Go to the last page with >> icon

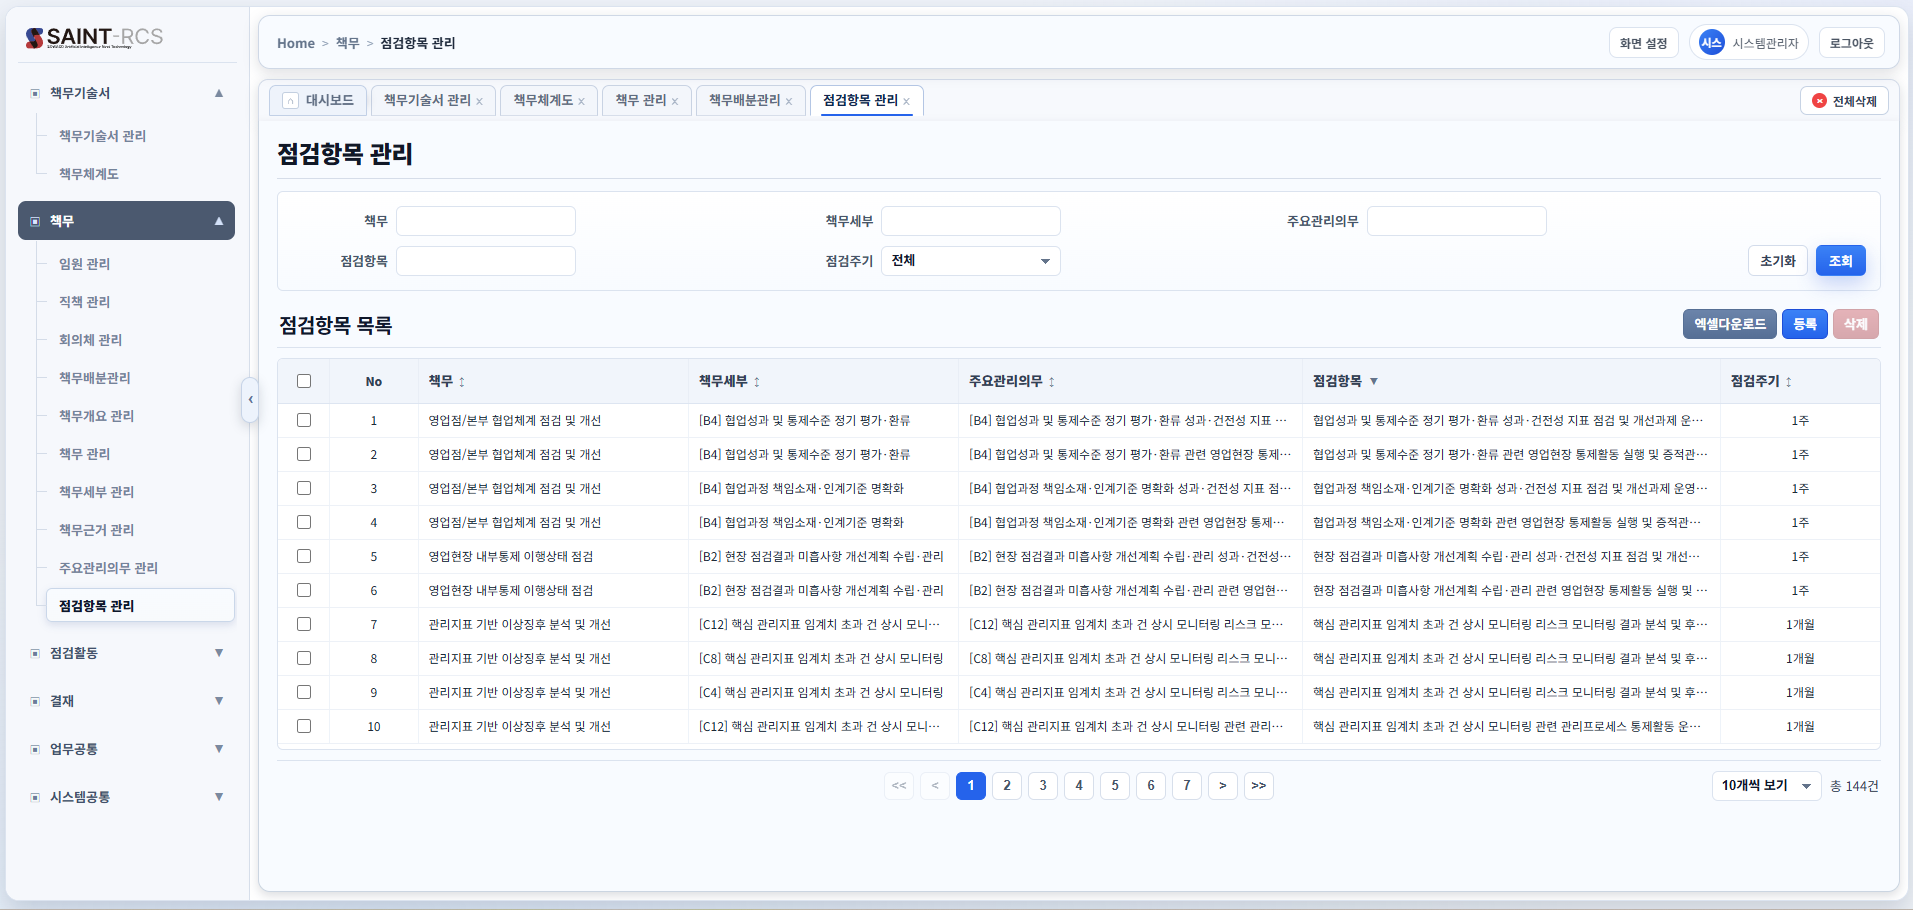[x=1258, y=786]
